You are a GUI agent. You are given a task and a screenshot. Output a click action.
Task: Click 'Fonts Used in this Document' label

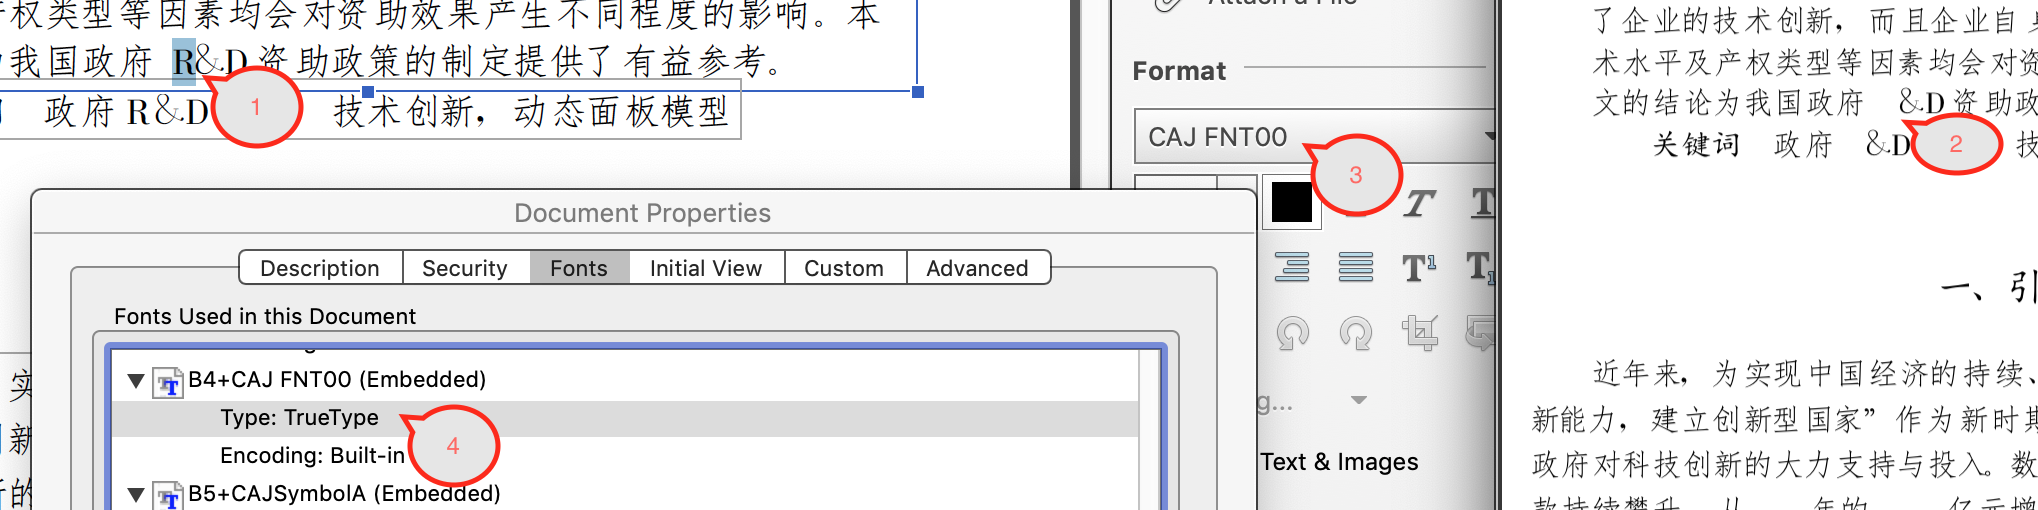(265, 316)
